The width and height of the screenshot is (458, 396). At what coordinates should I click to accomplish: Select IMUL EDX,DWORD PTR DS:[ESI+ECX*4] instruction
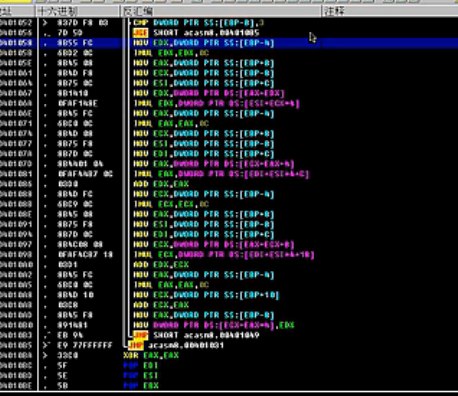(x=217, y=104)
